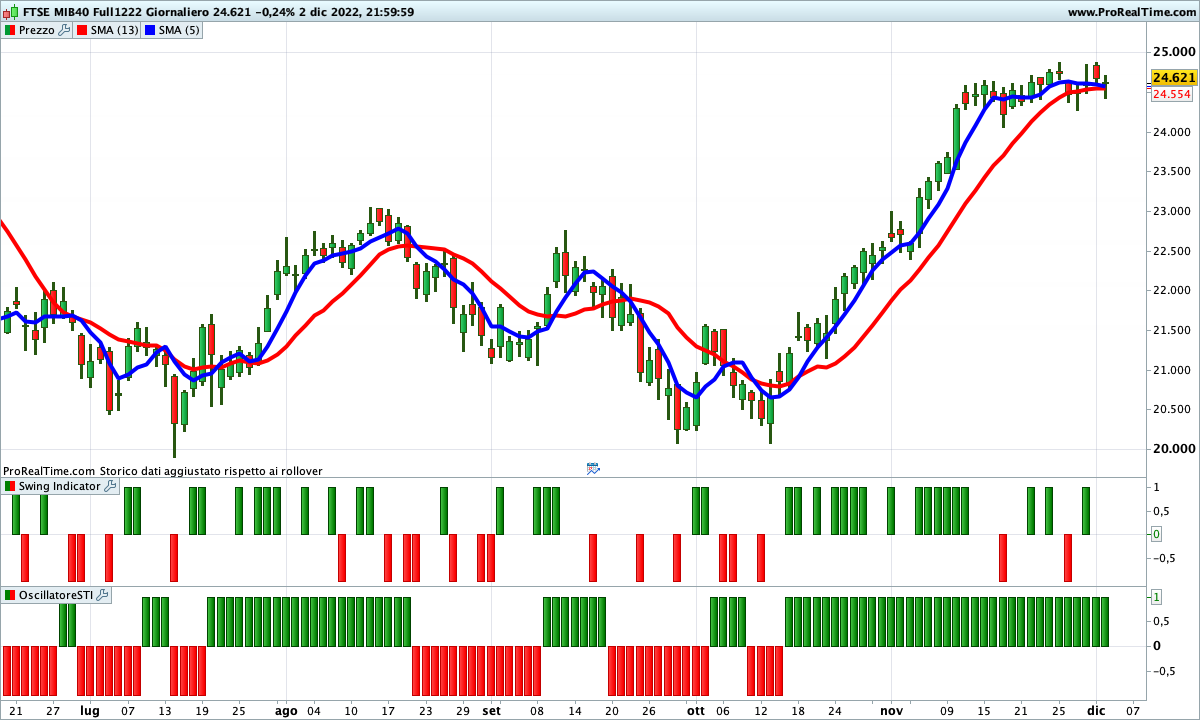Click the 23.000 price axis value
This screenshot has height=720, width=1200.
pyautogui.click(x=1171, y=212)
